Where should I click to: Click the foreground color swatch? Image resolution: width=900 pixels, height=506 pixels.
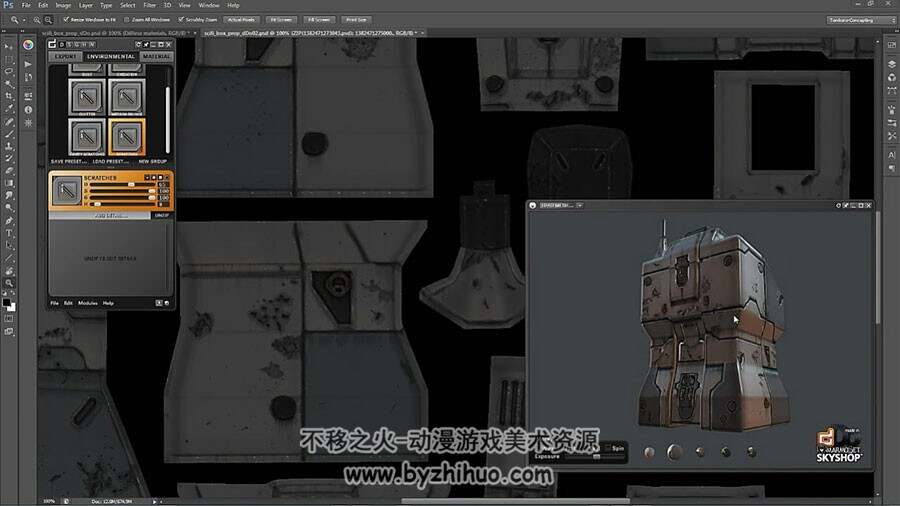click(x=6, y=302)
